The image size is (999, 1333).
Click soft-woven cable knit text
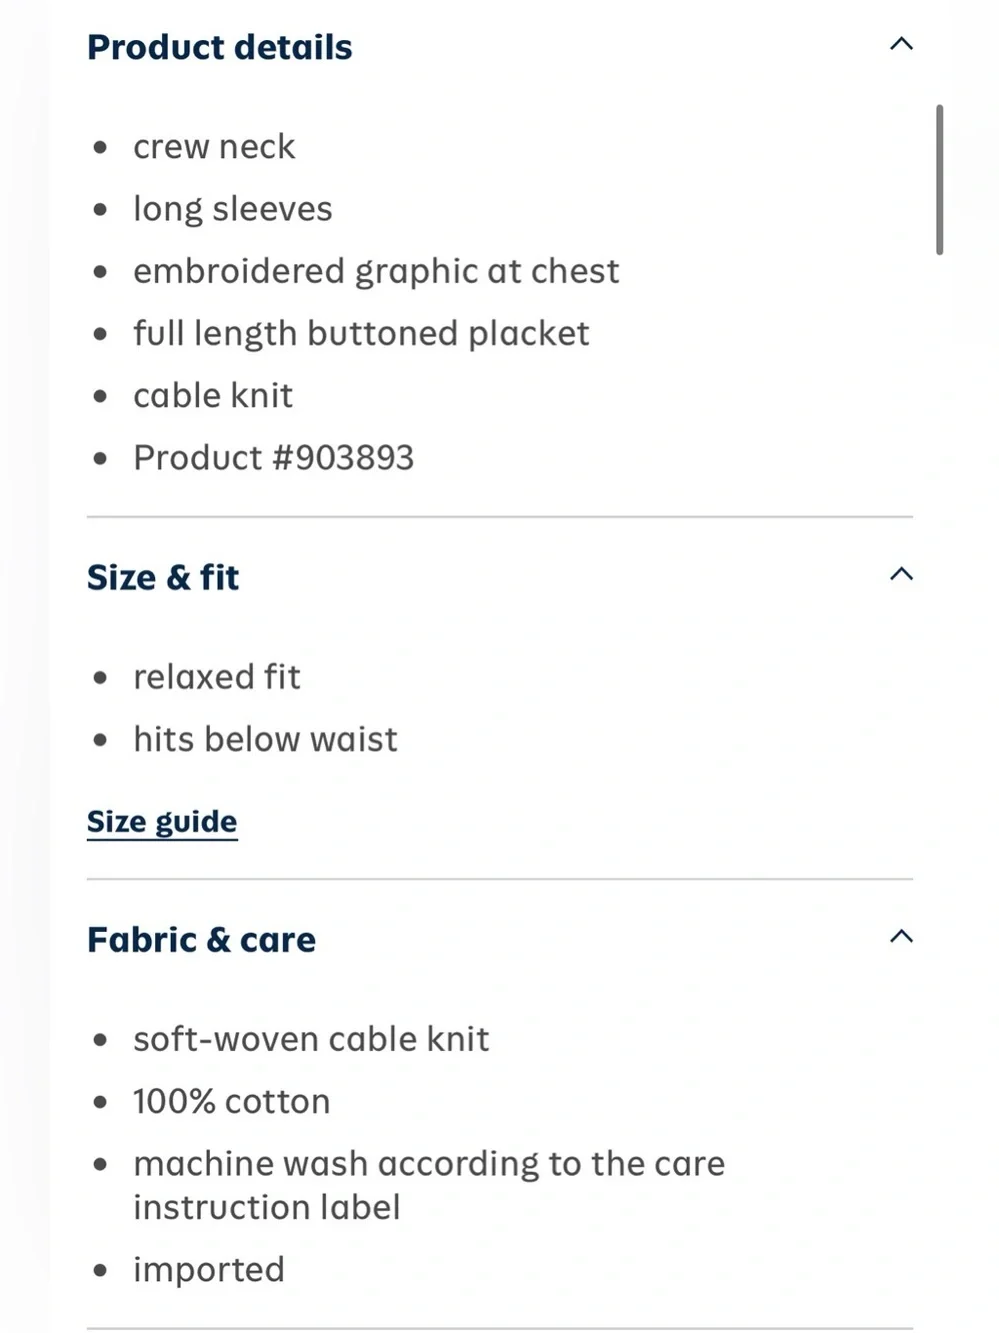point(311,1039)
